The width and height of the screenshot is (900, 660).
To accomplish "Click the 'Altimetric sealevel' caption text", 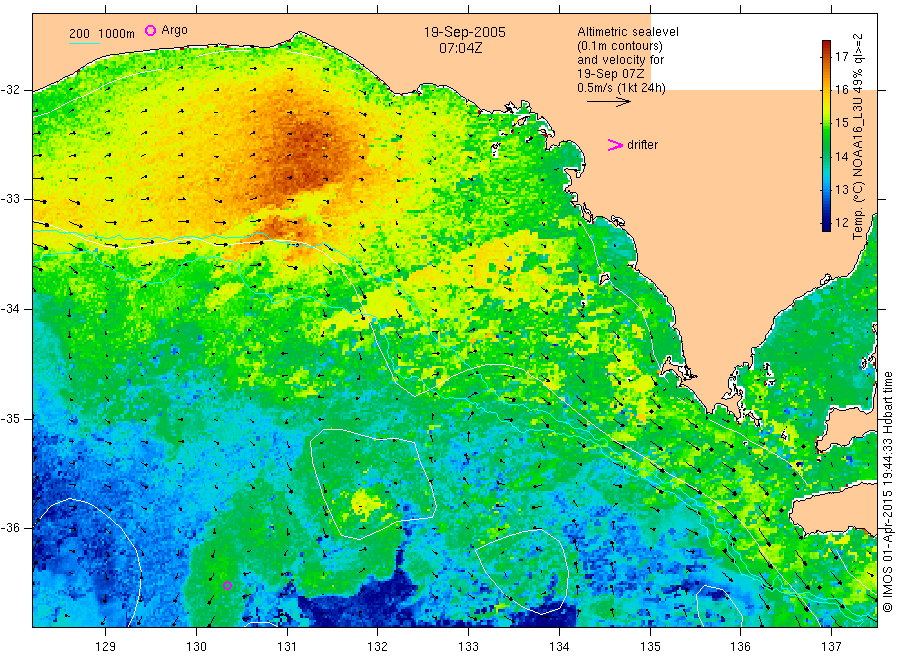I will point(627,32).
